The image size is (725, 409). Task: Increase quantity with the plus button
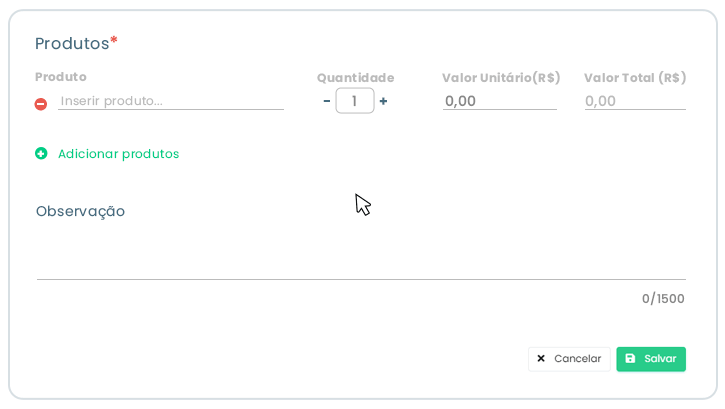pos(383,101)
